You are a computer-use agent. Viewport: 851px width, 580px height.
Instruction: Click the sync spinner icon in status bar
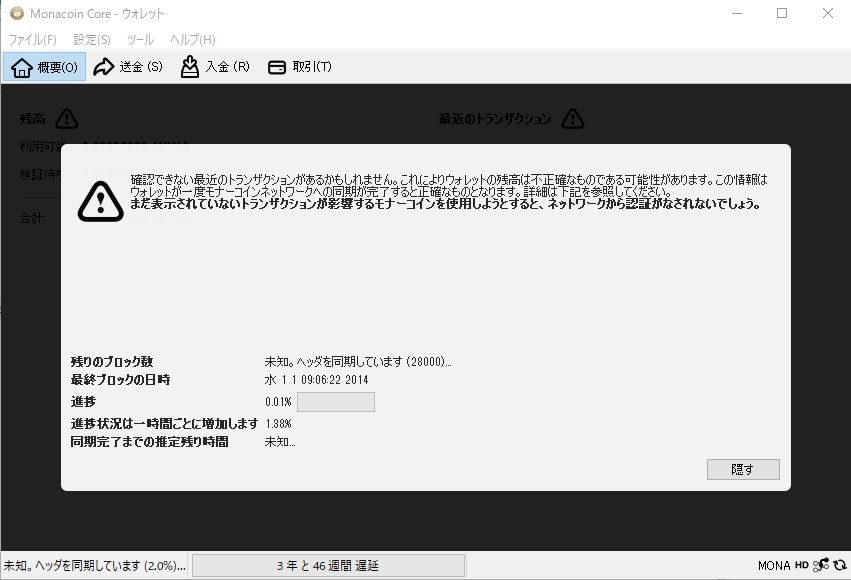pos(839,566)
